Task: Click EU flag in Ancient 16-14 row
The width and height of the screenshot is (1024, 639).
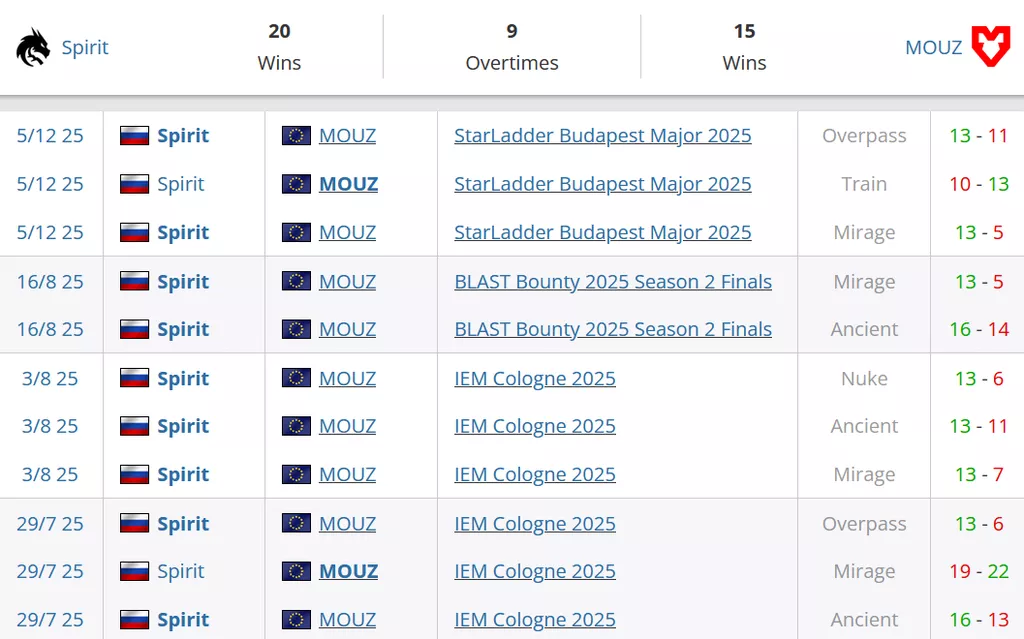Action: click(x=296, y=329)
